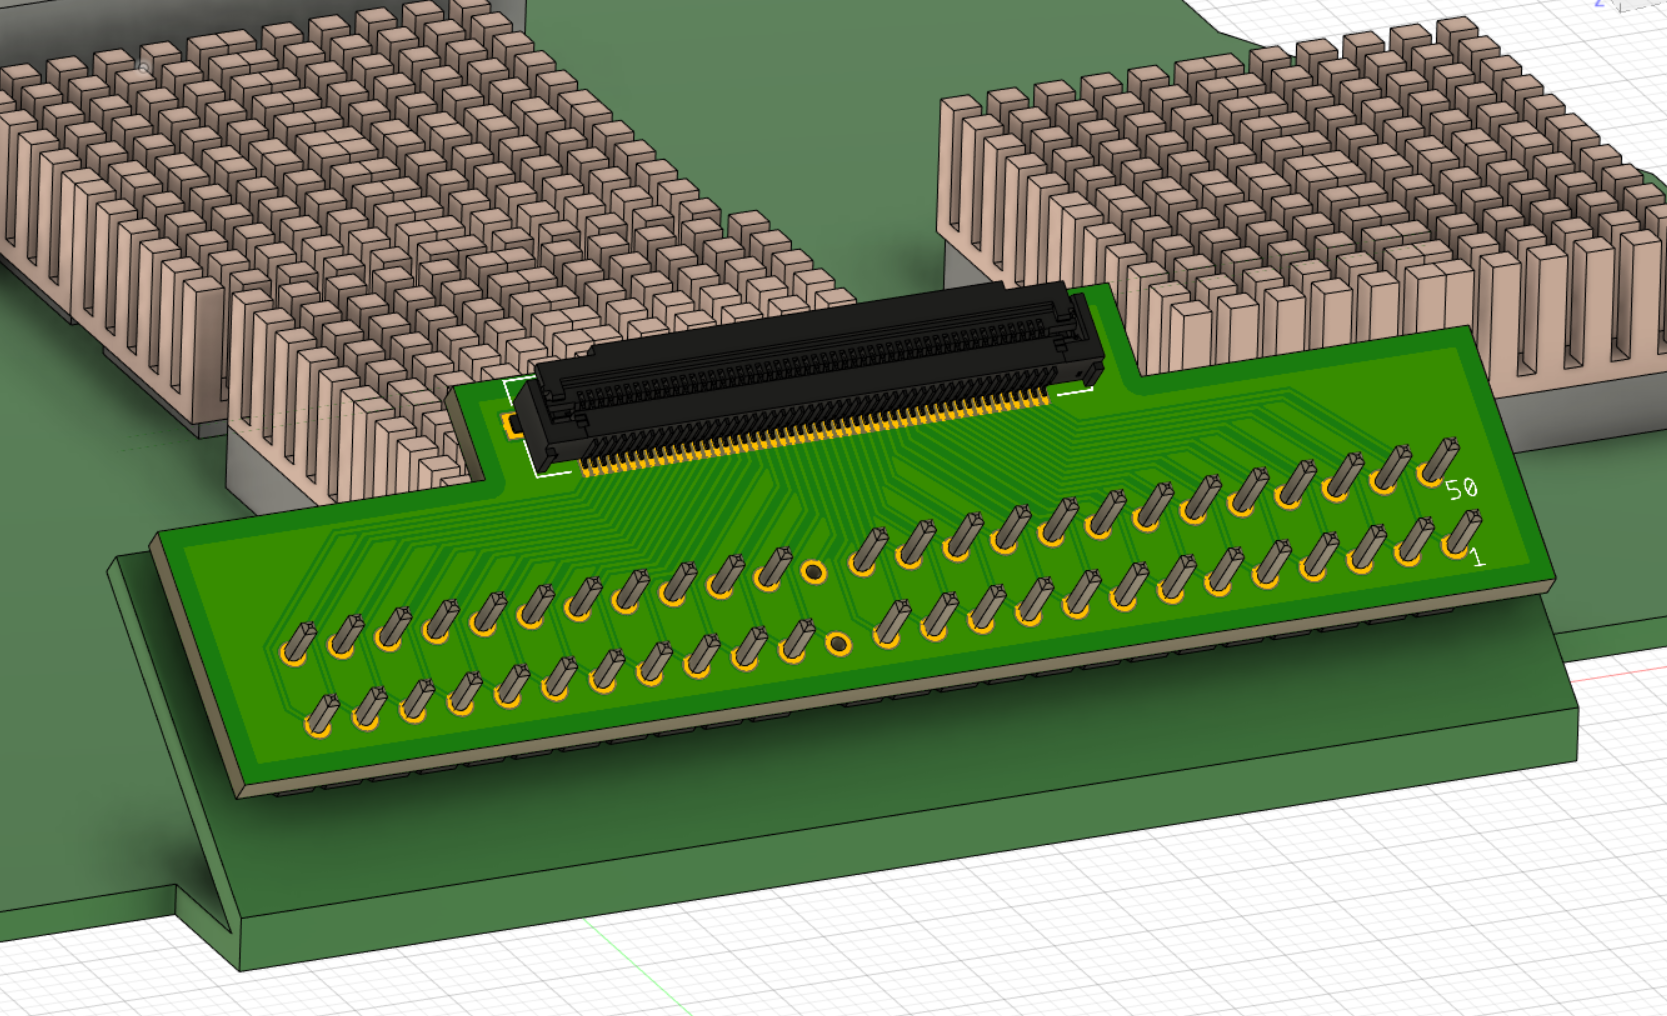1667x1016 pixels.
Task: Select the header pin beside the 1 label
Action: (1461, 534)
